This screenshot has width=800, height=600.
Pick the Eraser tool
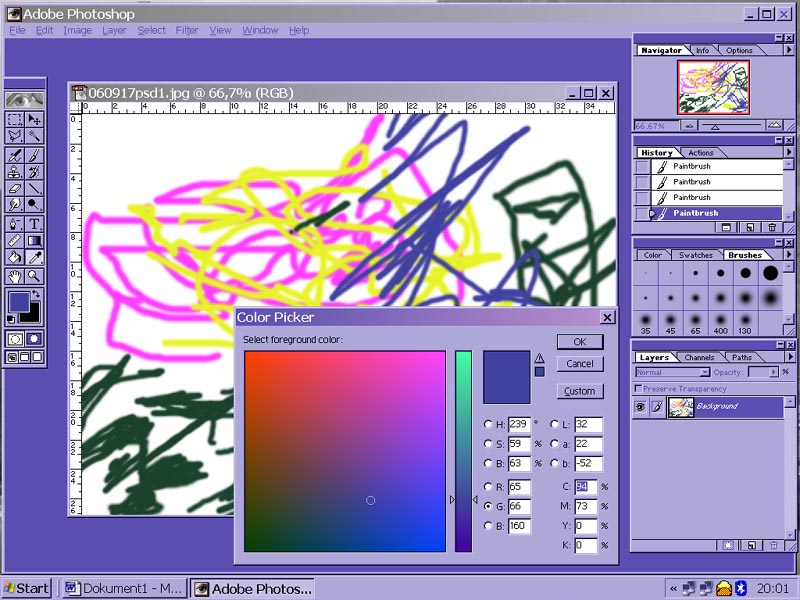click(15, 188)
